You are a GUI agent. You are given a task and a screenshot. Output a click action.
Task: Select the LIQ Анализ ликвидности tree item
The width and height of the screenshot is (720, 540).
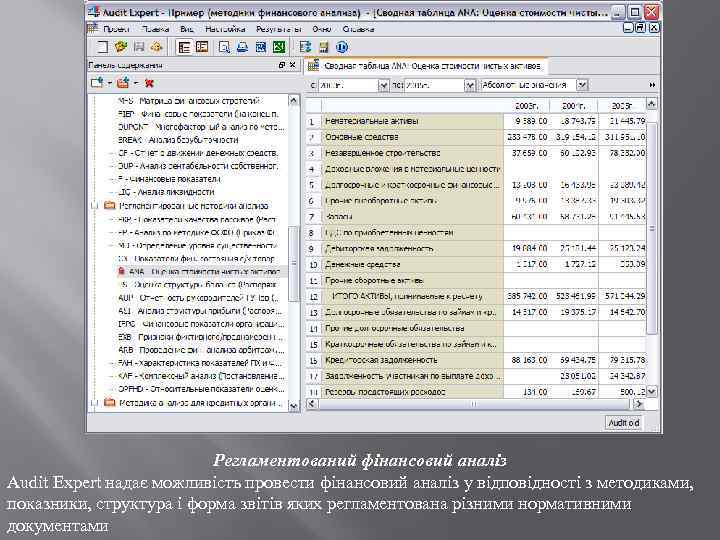(166, 192)
